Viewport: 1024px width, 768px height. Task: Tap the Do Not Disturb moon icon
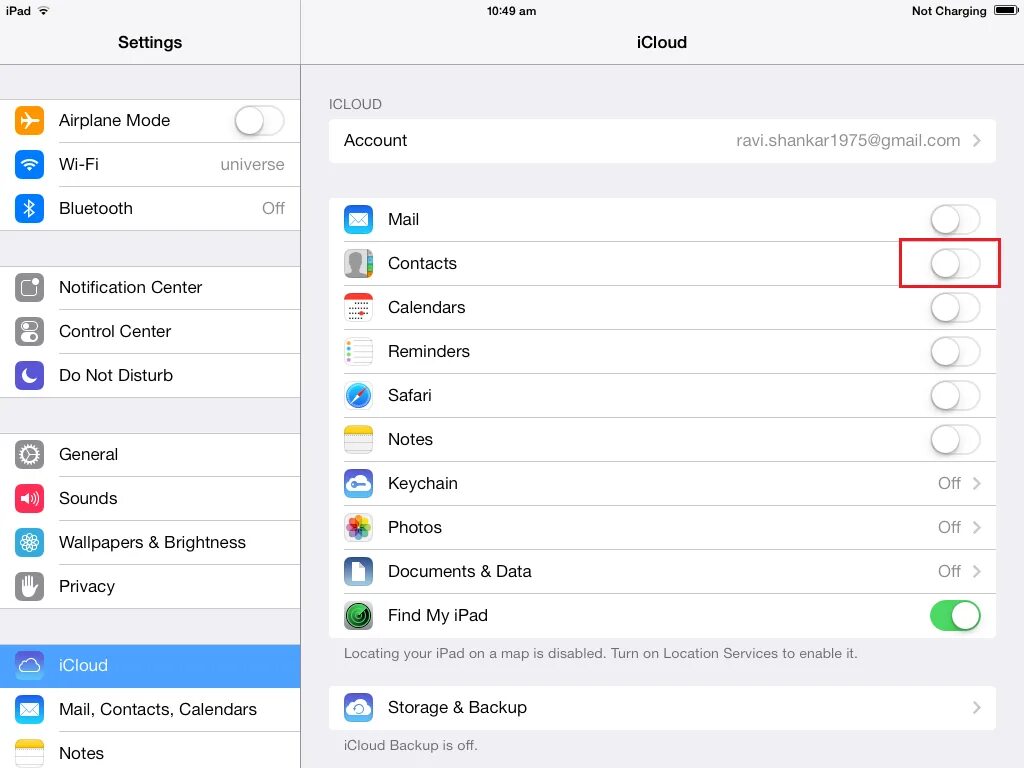click(x=29, y=376)
